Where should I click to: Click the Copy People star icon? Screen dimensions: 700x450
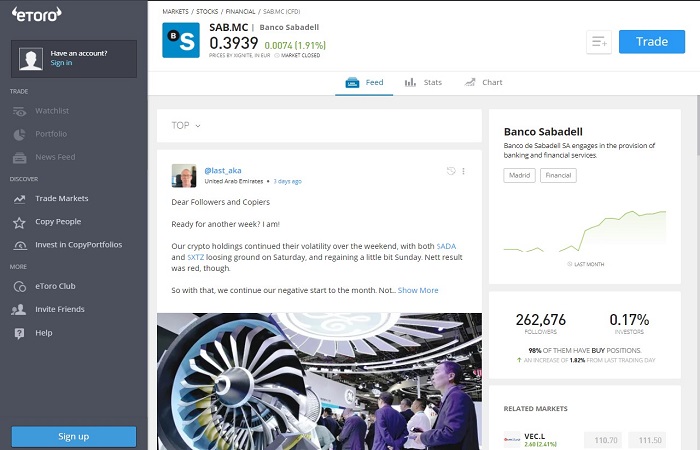coord(19,222)
